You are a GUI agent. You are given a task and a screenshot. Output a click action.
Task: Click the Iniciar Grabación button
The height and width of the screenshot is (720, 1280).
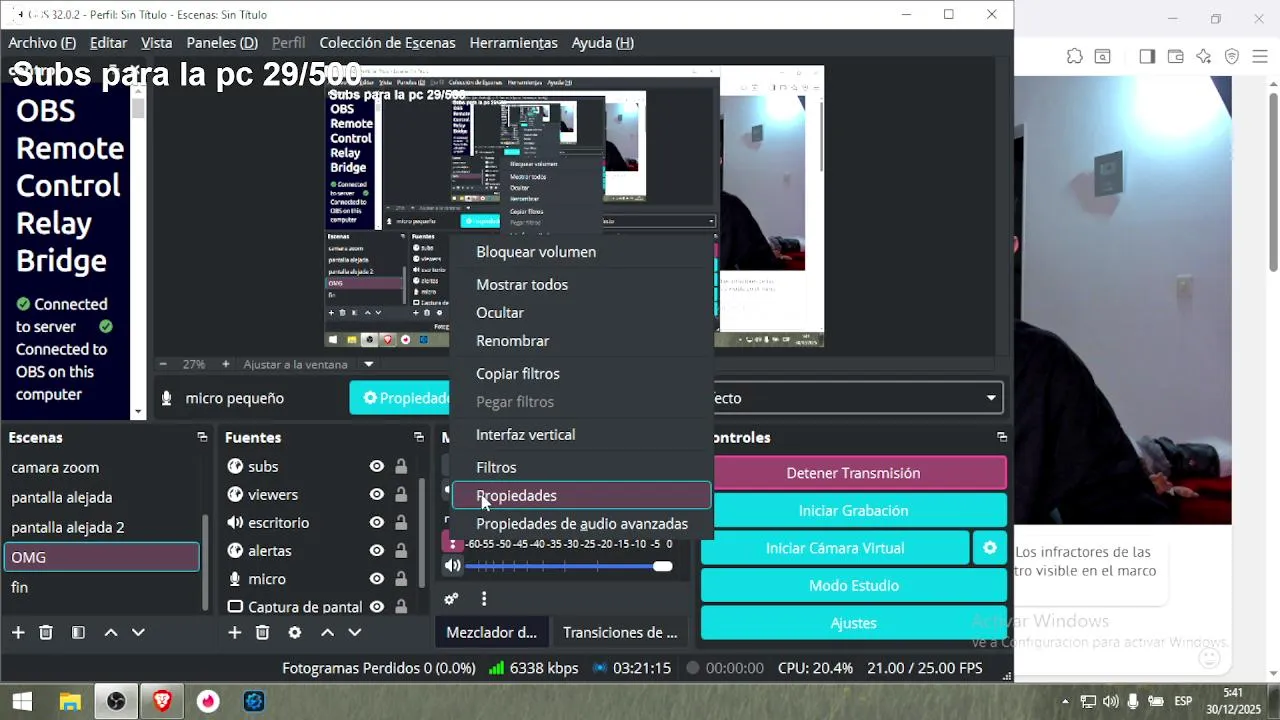tap(853, 510)
